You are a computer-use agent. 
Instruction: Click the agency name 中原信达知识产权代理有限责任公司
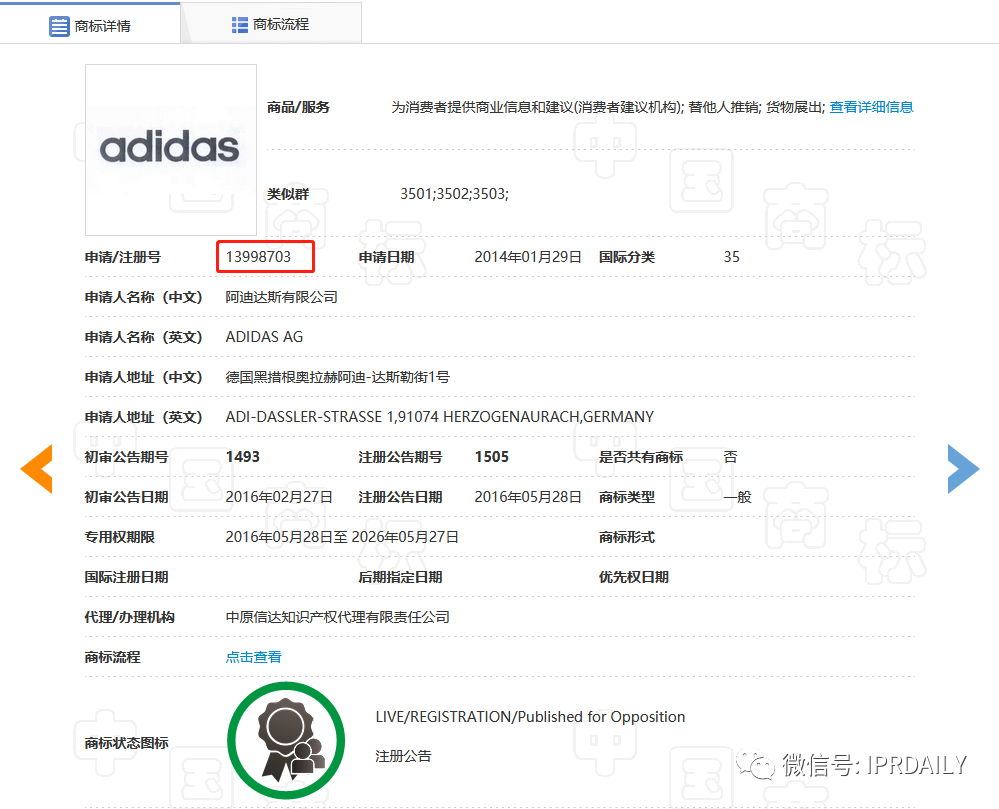coord(337,616)
